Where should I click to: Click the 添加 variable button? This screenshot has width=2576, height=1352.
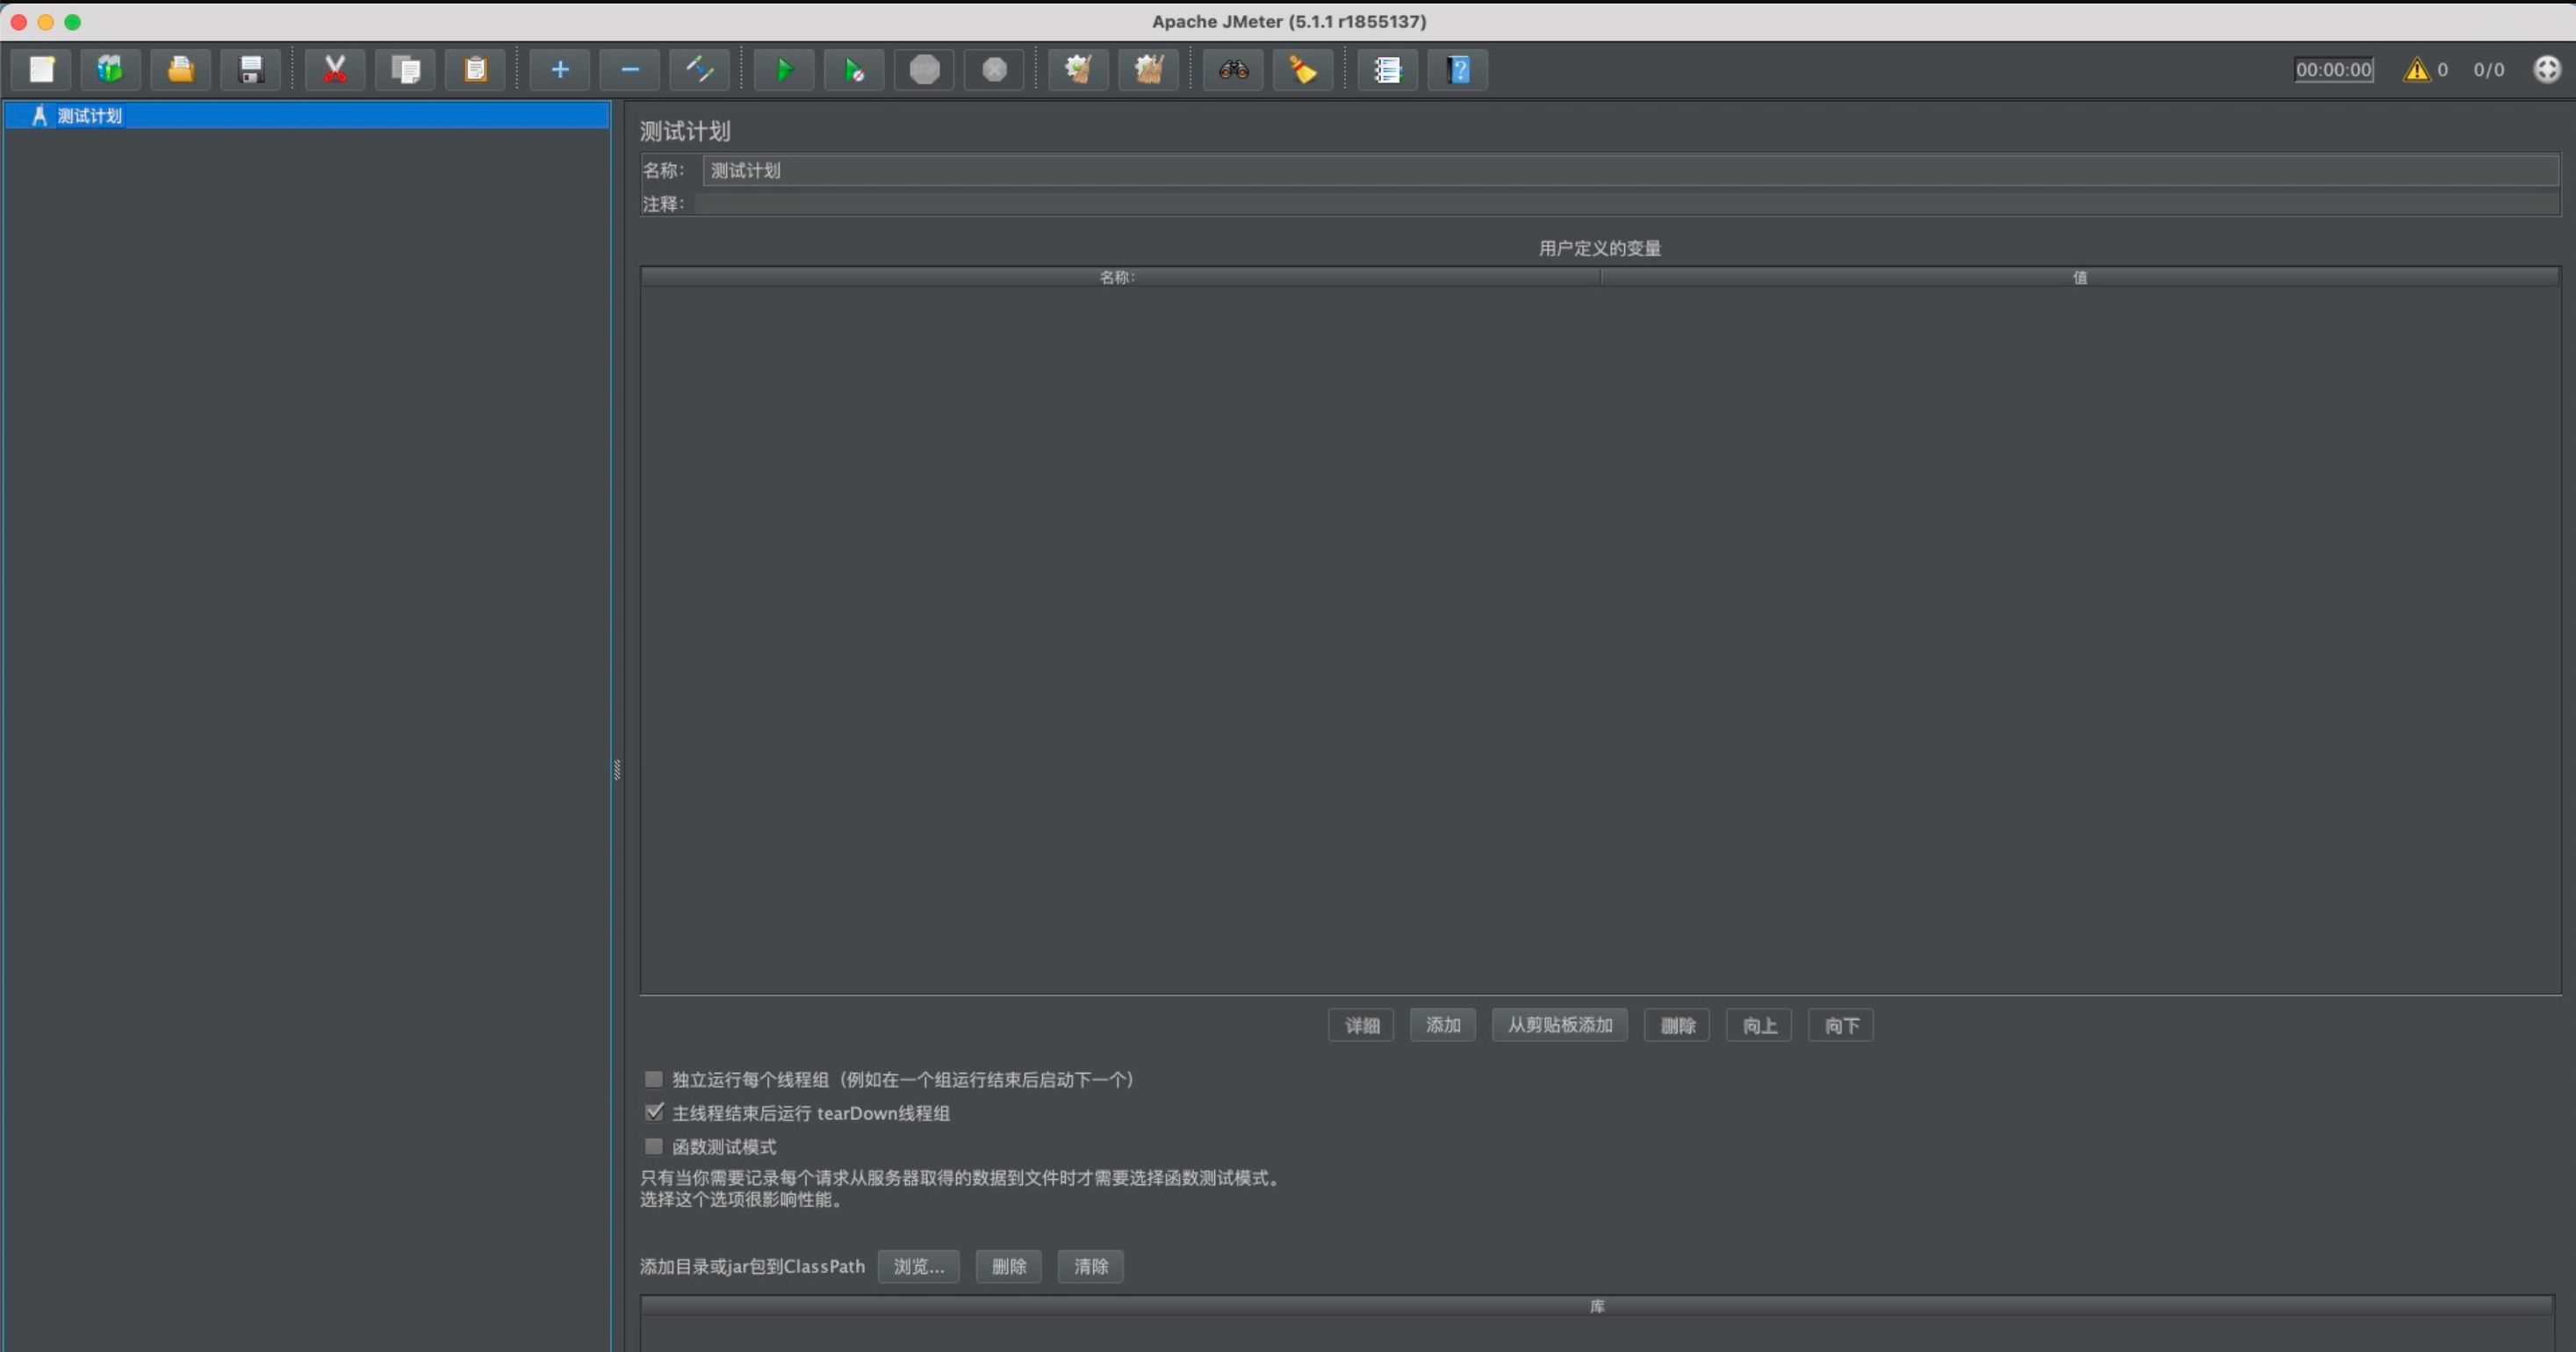[1443, 1025]
